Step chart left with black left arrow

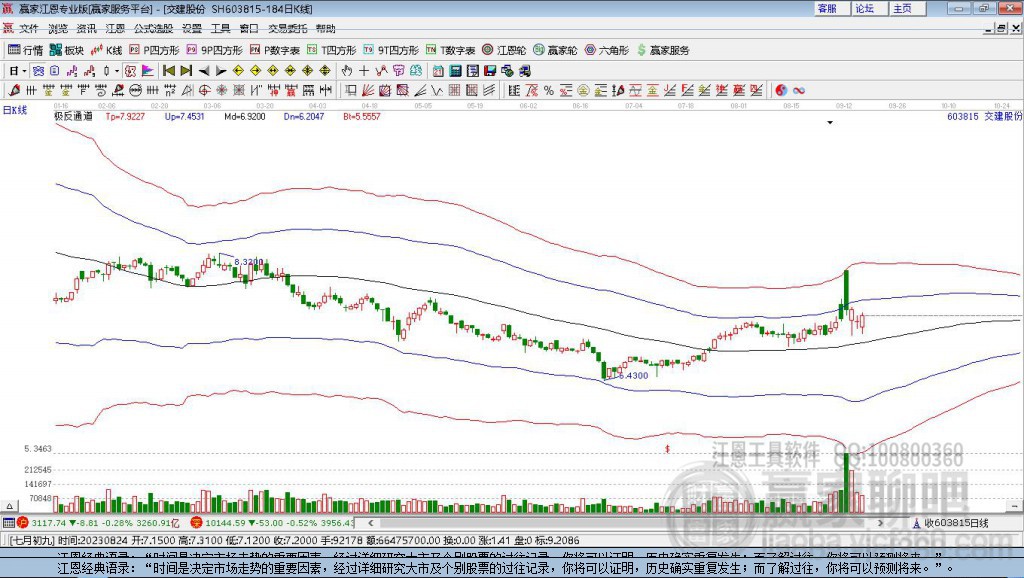pos(204,71)
